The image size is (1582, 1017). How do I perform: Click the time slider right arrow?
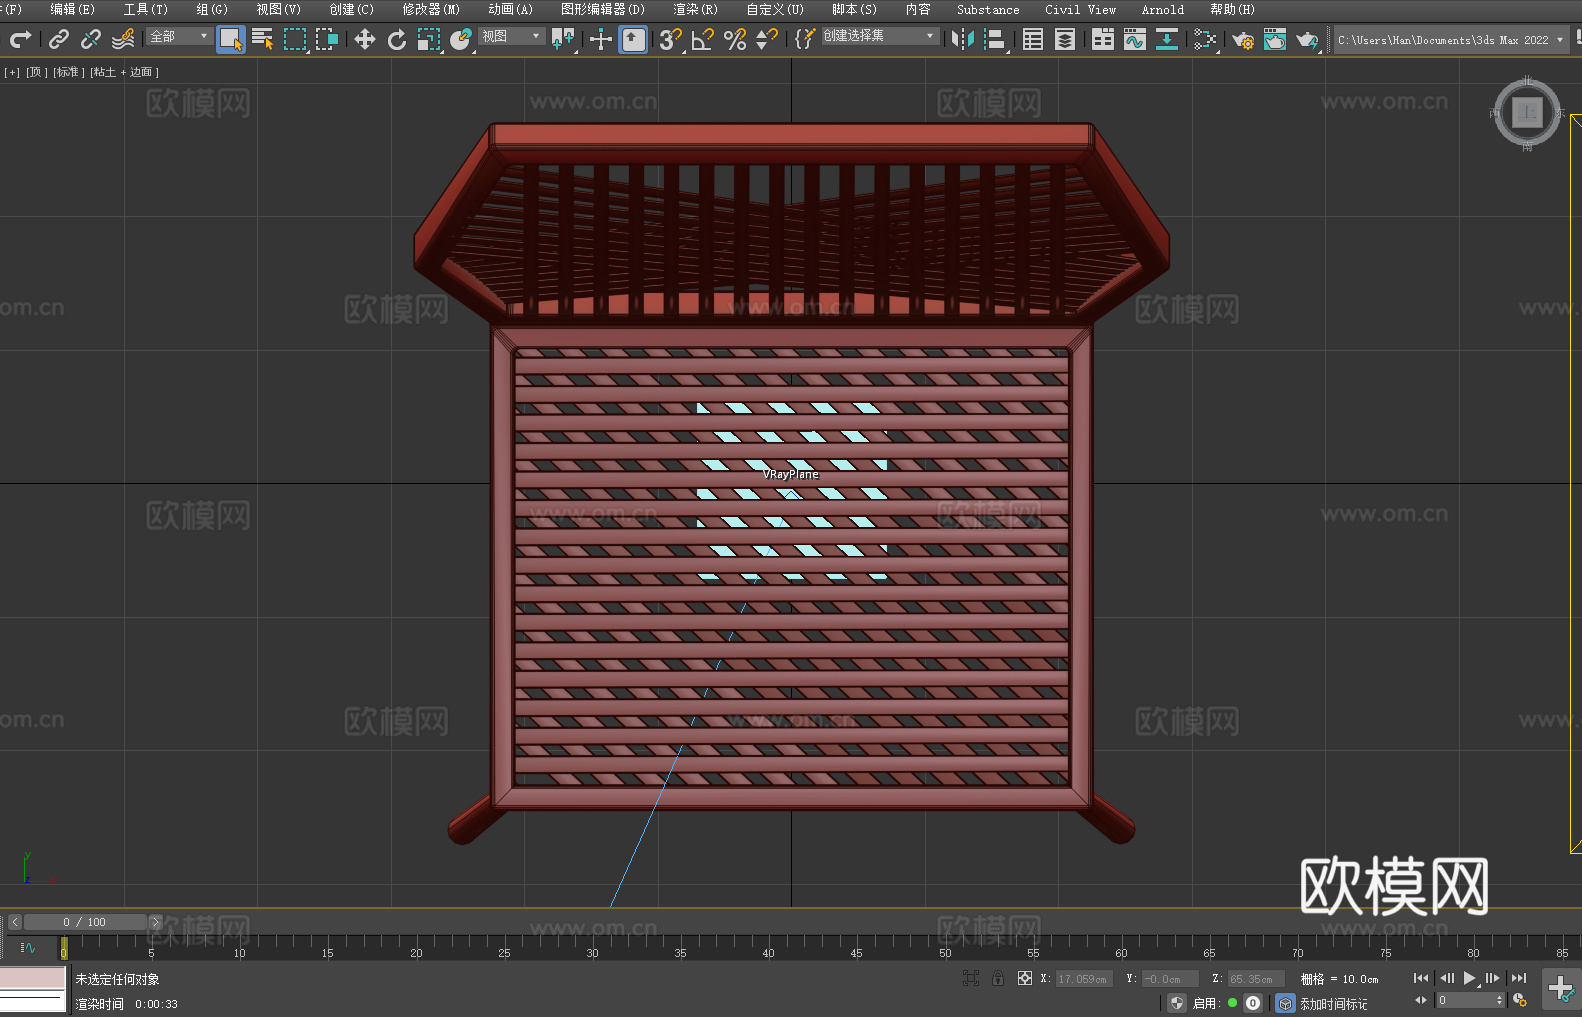tap(155, 922)
